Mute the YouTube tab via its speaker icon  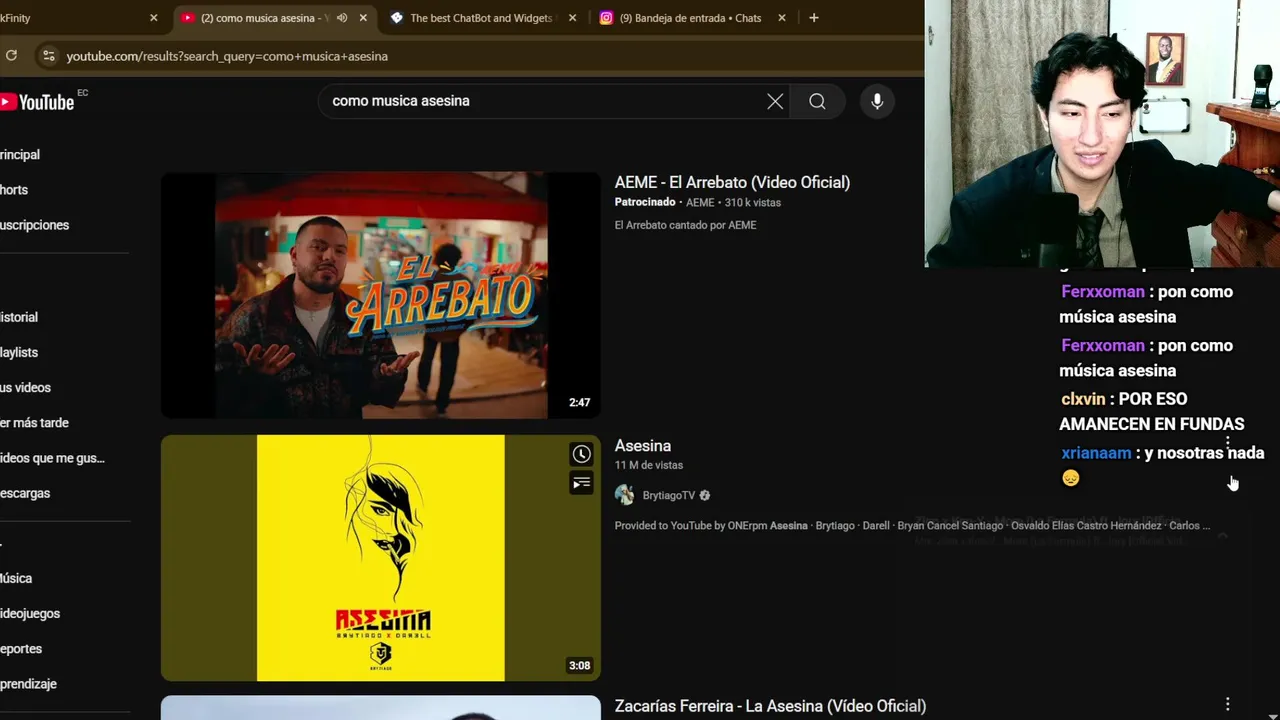[x=342, y=18]
